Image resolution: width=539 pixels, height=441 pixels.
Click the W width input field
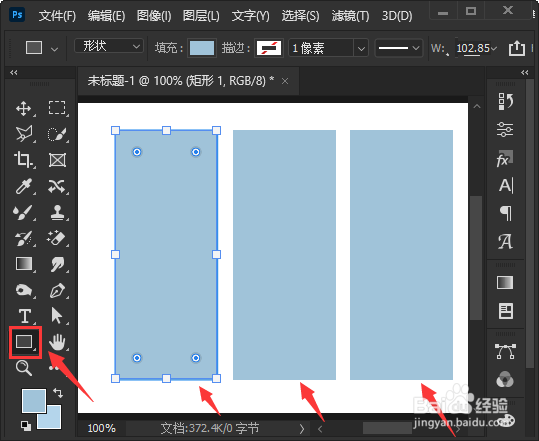point(473,48)
